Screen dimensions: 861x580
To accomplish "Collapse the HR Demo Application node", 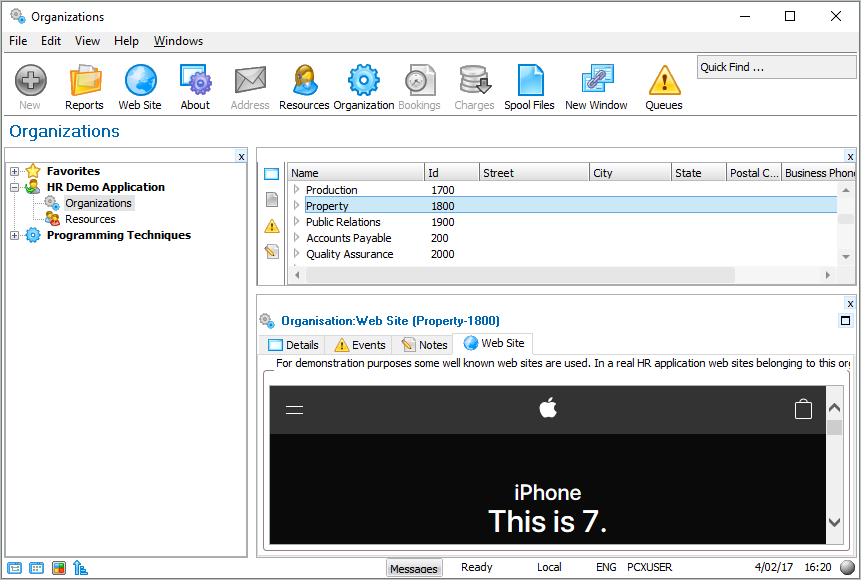I will click(15, 187).
